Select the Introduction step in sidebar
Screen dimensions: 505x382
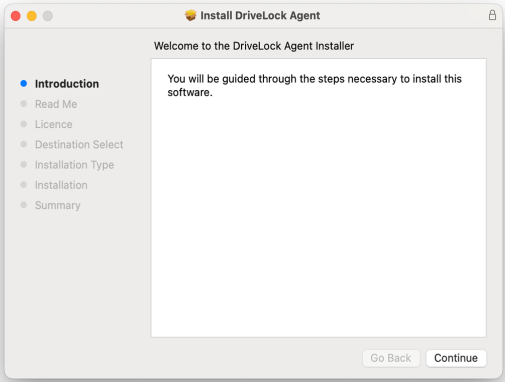click(x=67, y=84)
